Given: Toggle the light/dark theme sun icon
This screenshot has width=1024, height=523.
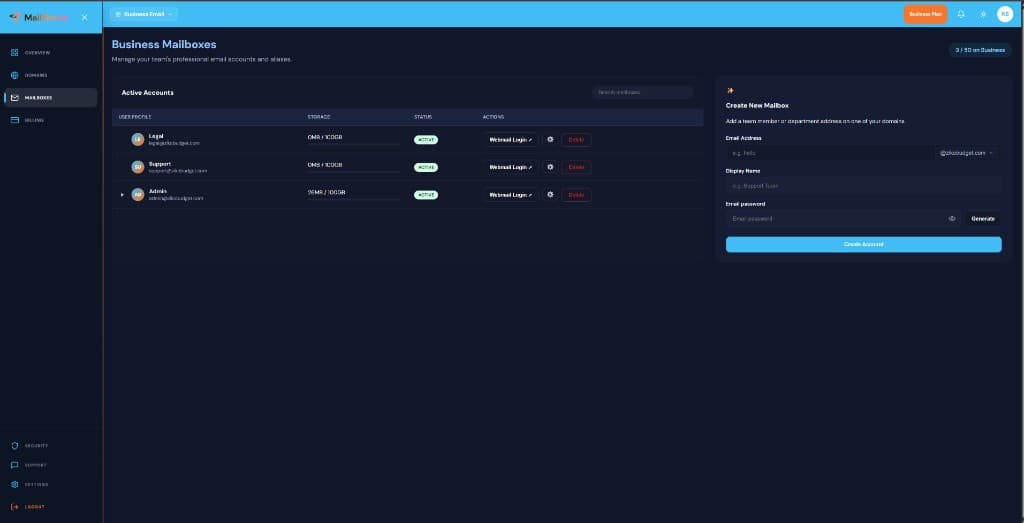Looking at the screenshot, I should 983,14.
